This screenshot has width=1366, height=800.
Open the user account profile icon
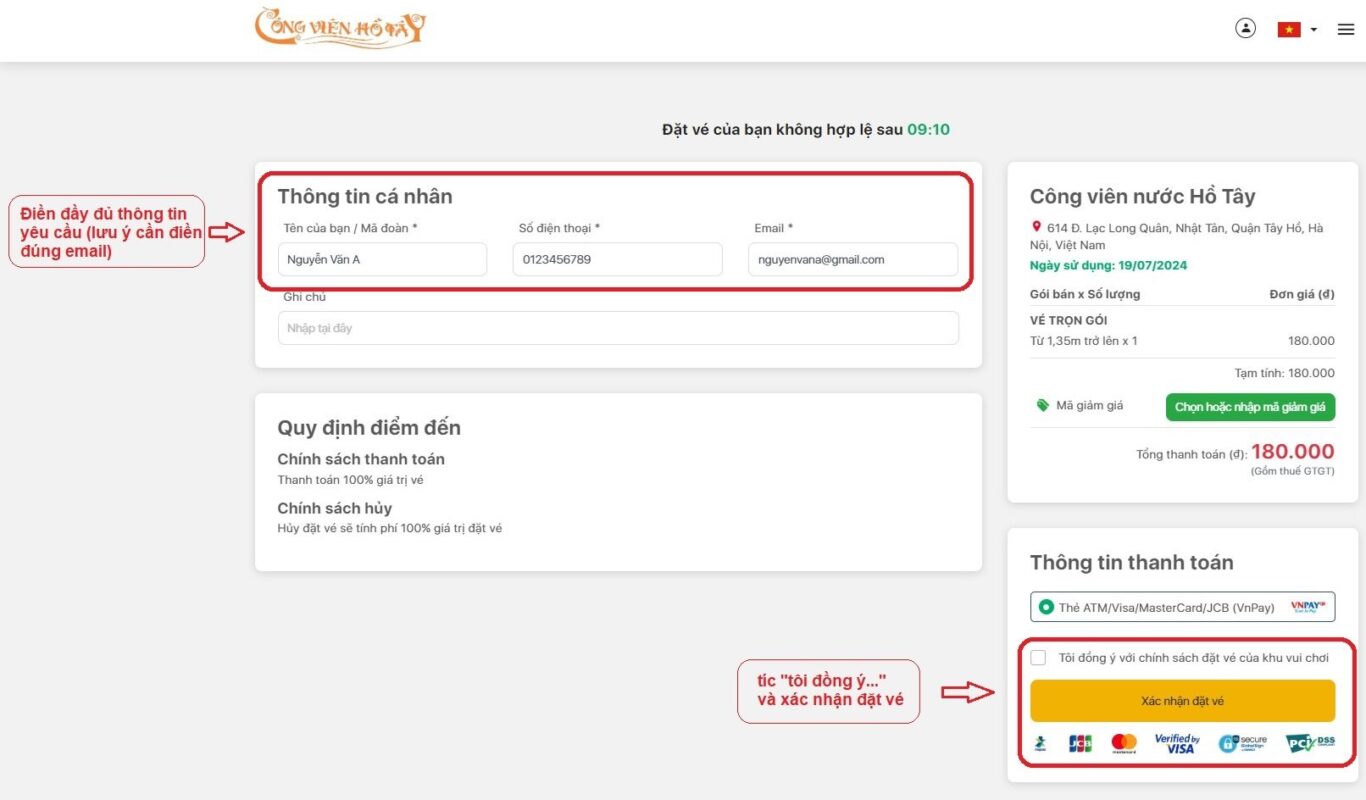click(1245, 29)
